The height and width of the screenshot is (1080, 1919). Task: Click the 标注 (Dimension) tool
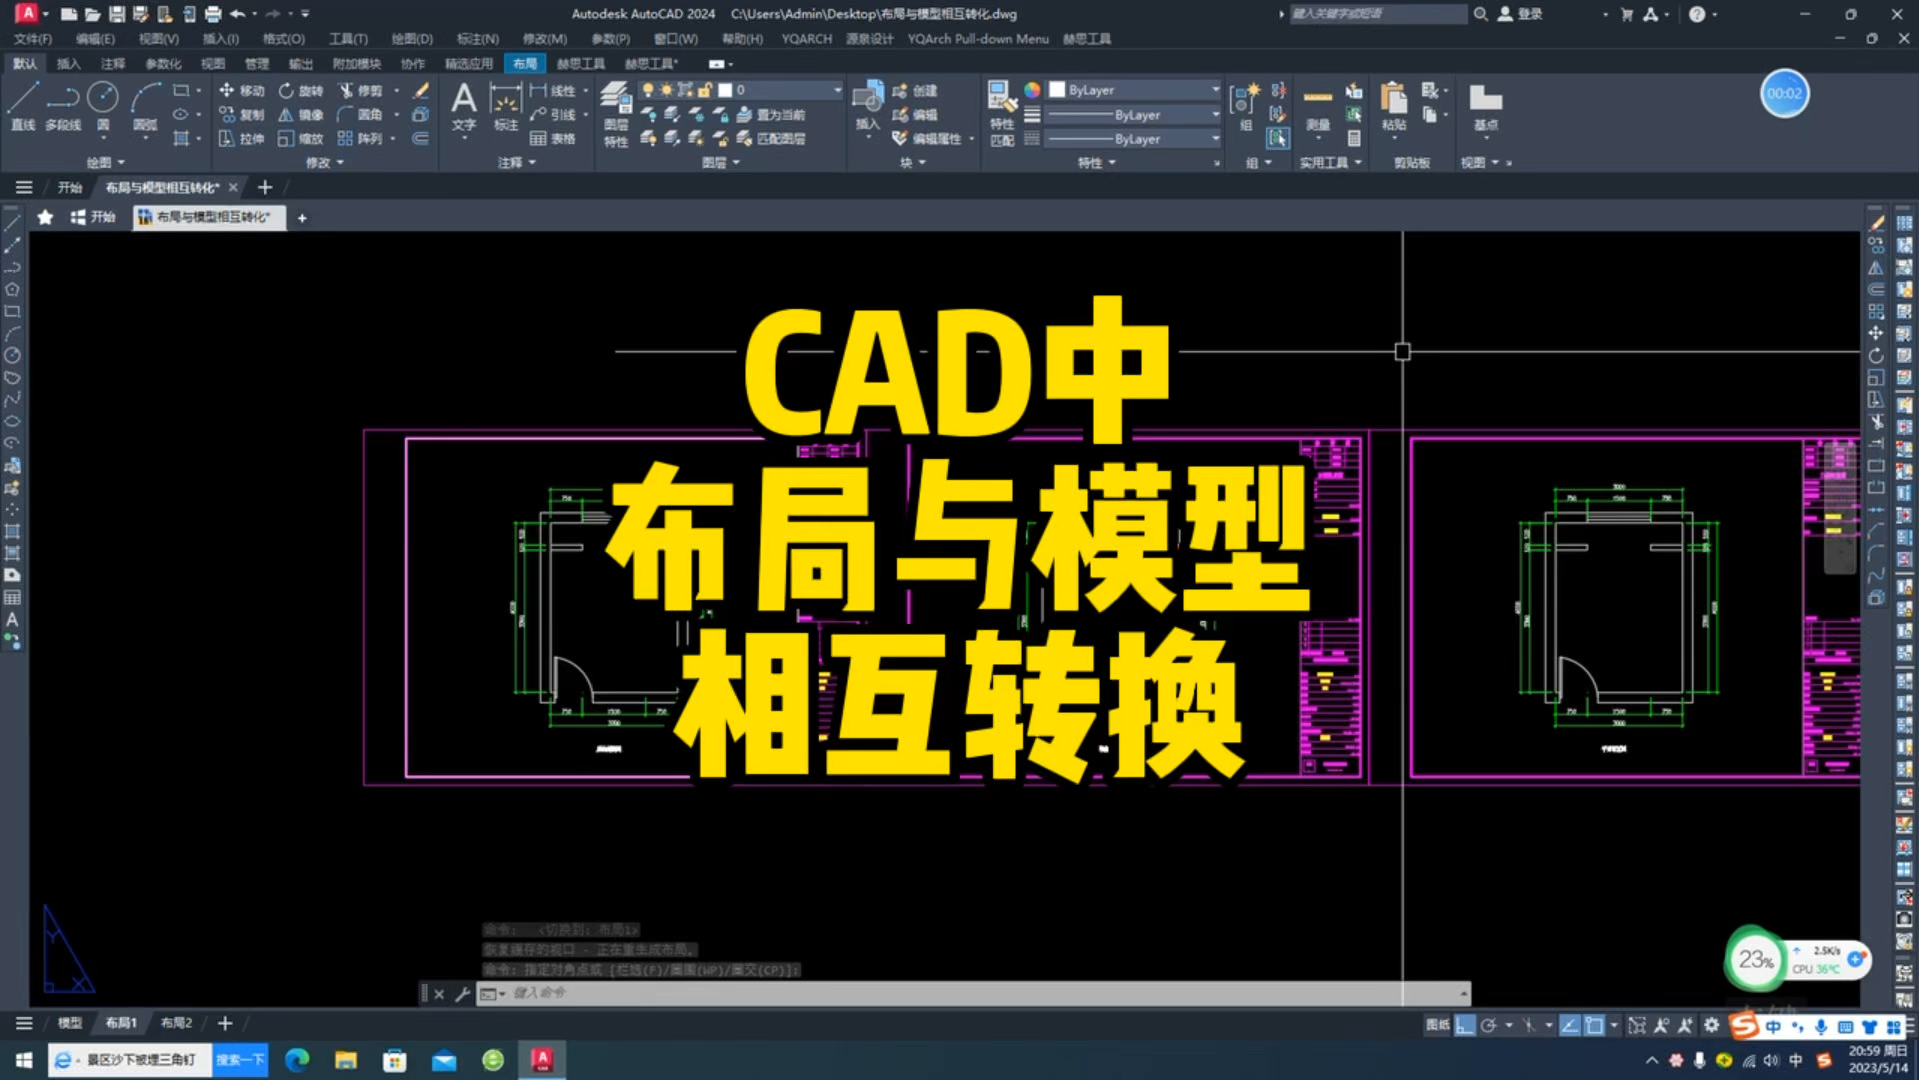(x=504, y=105)
